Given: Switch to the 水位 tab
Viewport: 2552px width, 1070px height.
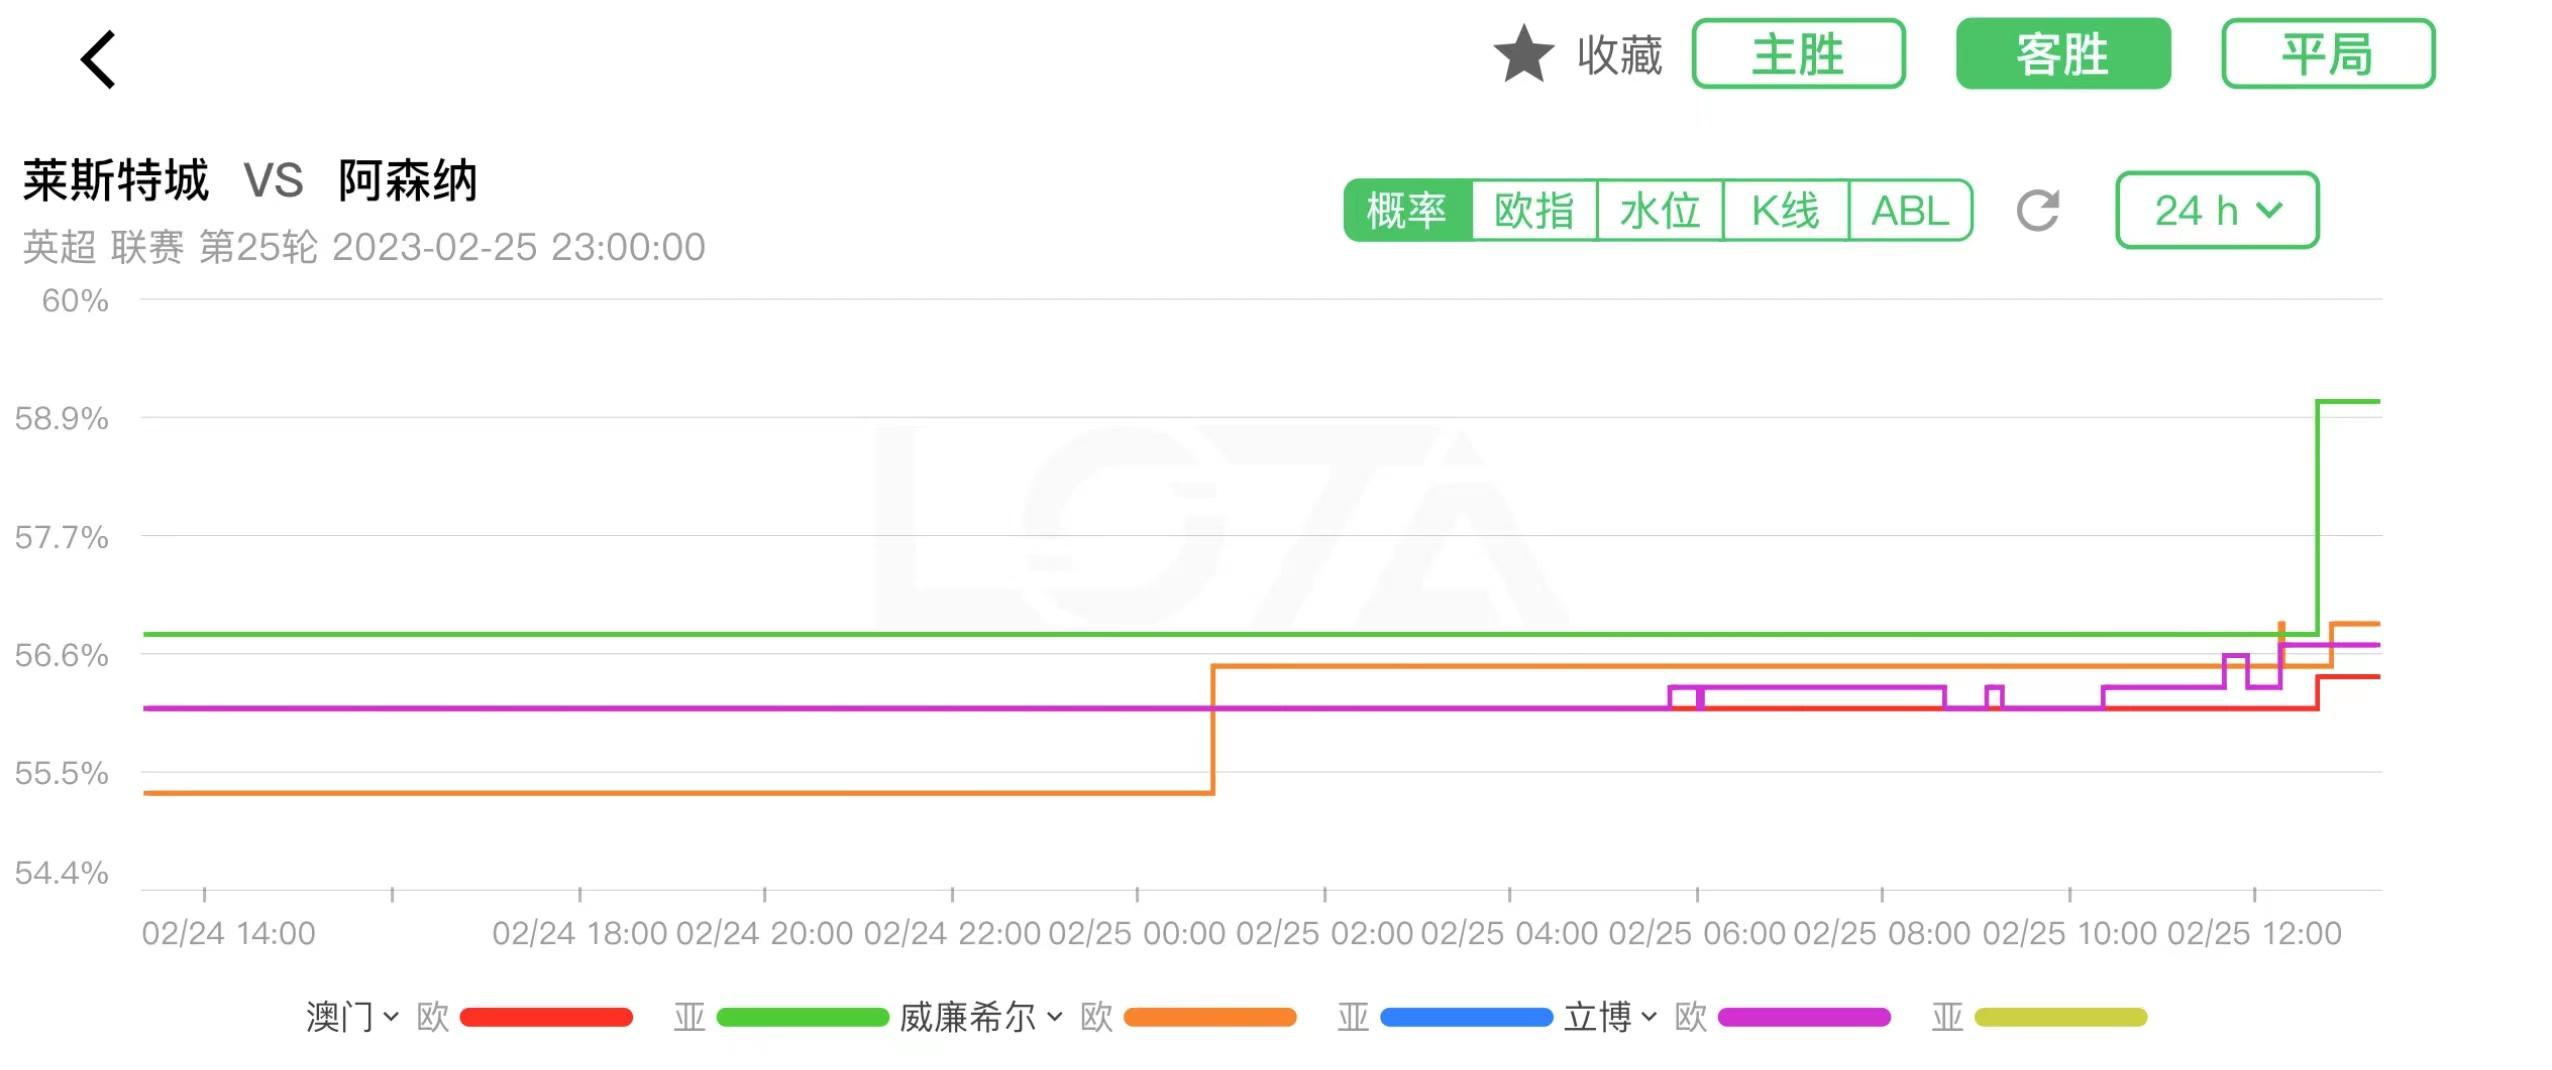Looking at the screenshot, I should tap(1660, 210).
